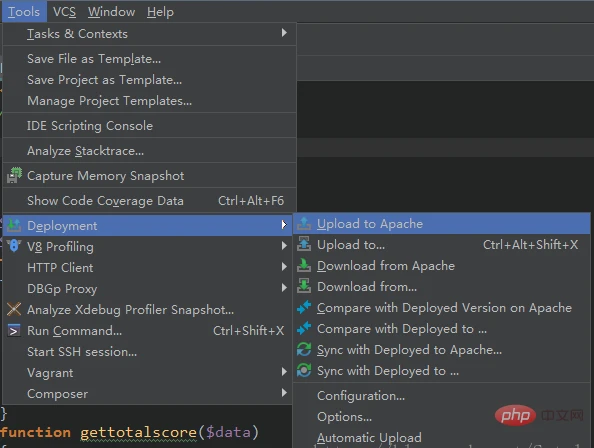The image size is (594, 448).
Task: Expand the Deployment submenu arrow
Action: 284,225
